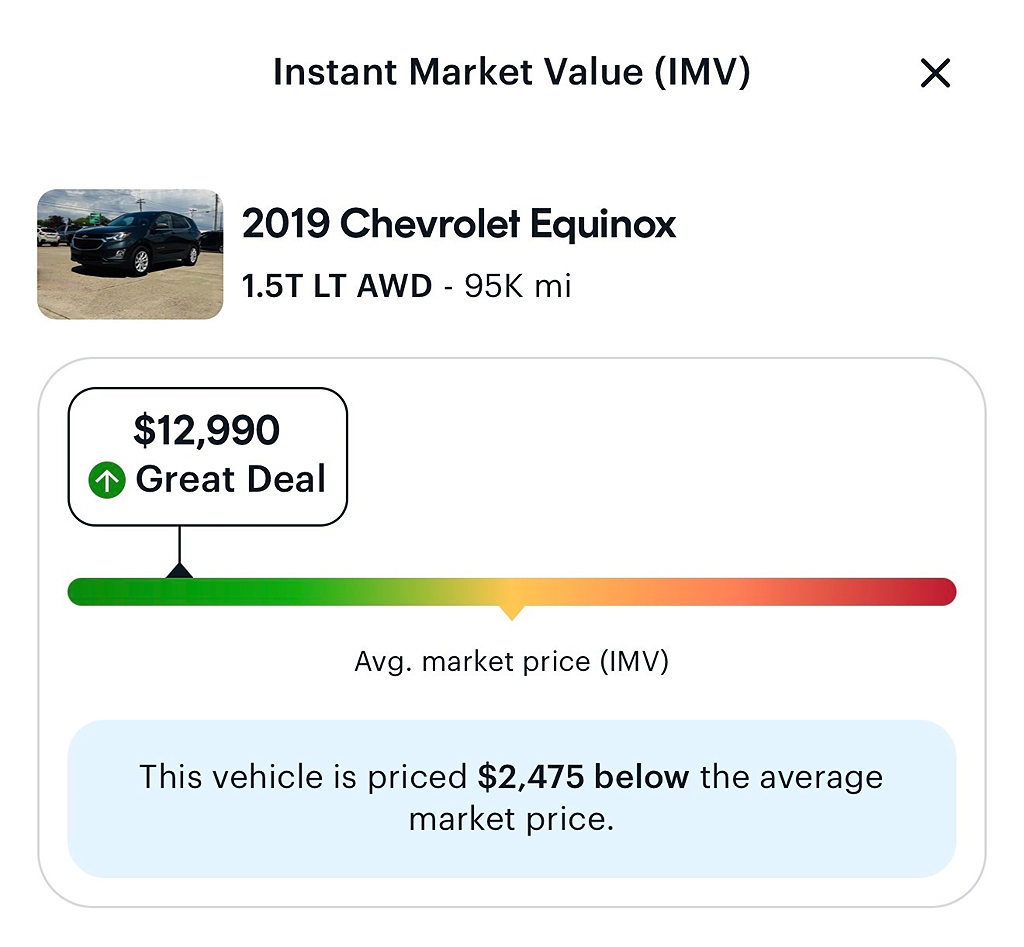Viewport: 1024px width, 947px height.
Task: Click the green end of price bar
Action: pos(91,592)
